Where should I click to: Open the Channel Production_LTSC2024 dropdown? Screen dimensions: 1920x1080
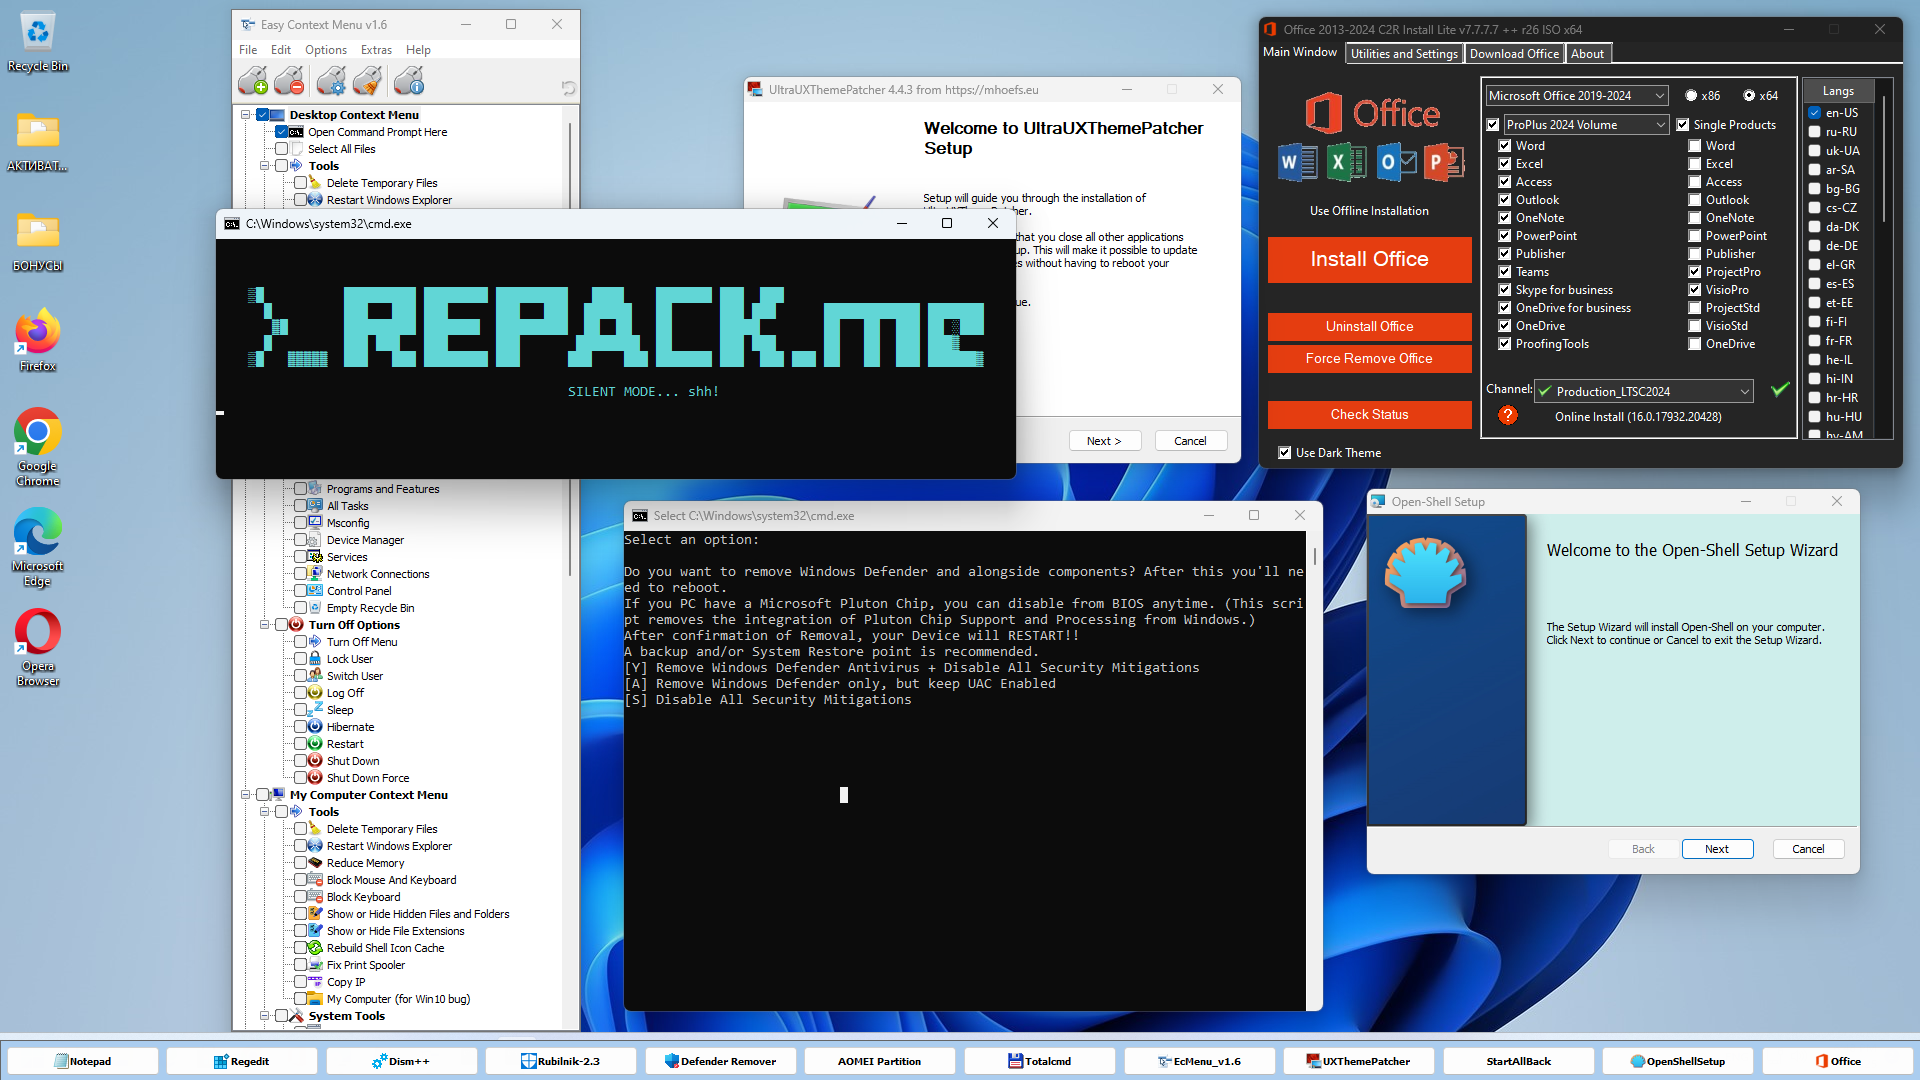[1644, 391]
